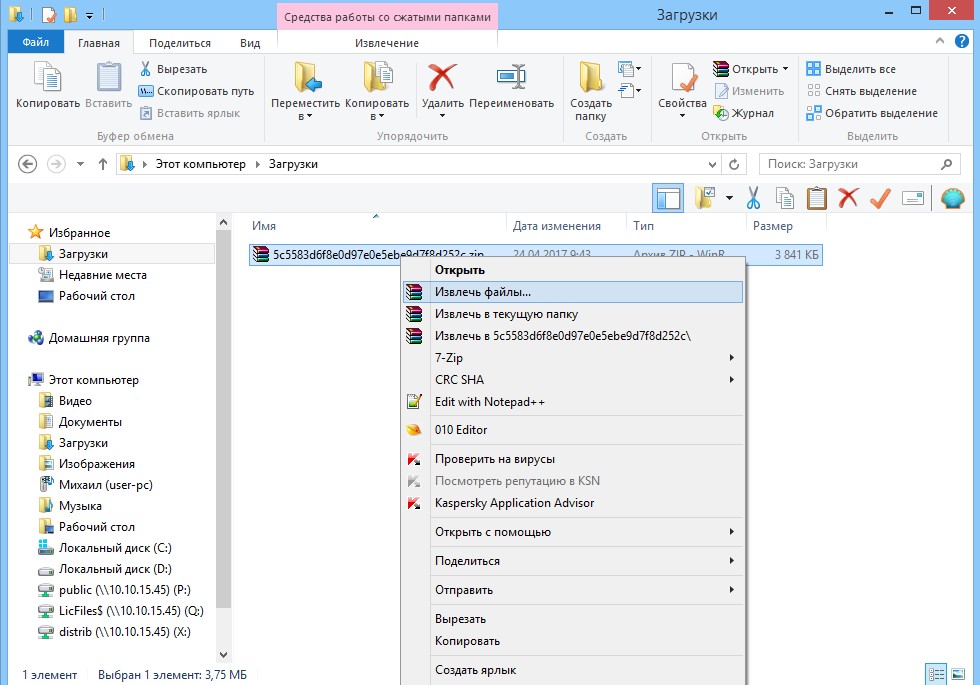The image size is (980, 685).
Task: Expand the CRC SHA submenu
Action: [731, 380]
